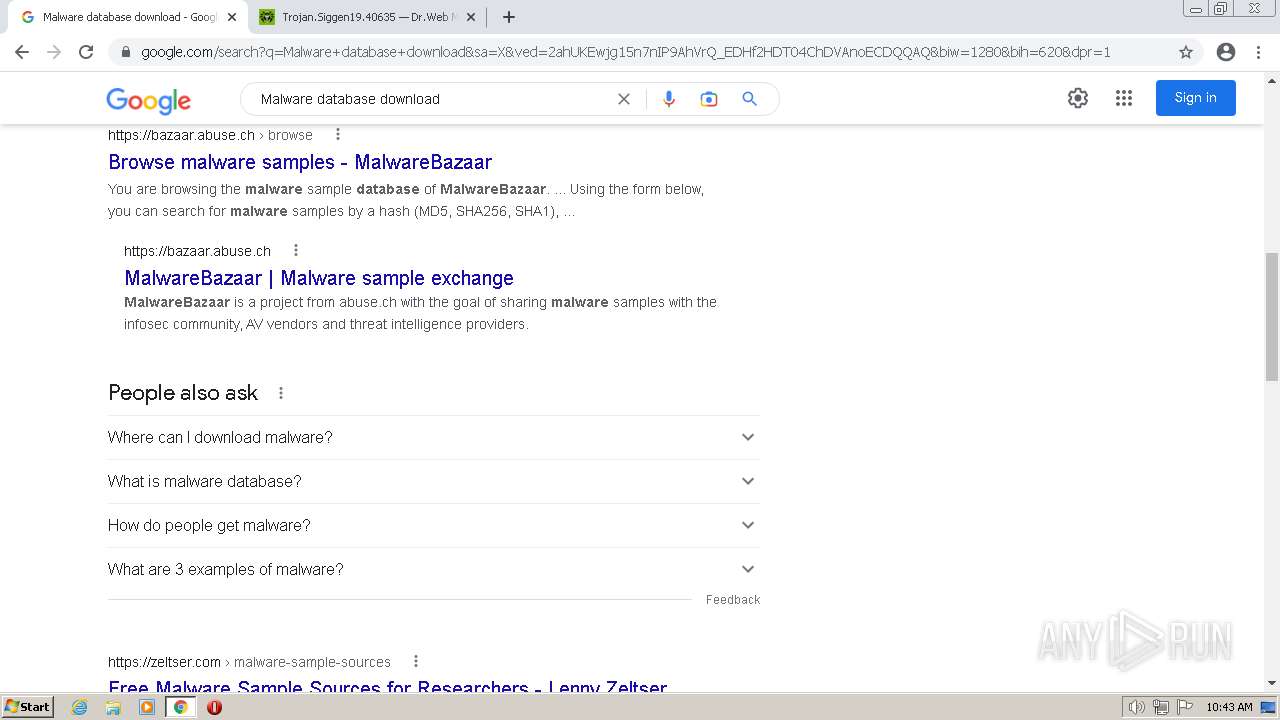Open Windows Explorer from the taskbar
Viewport: 1280px width, 720px height.
point(113,707)
